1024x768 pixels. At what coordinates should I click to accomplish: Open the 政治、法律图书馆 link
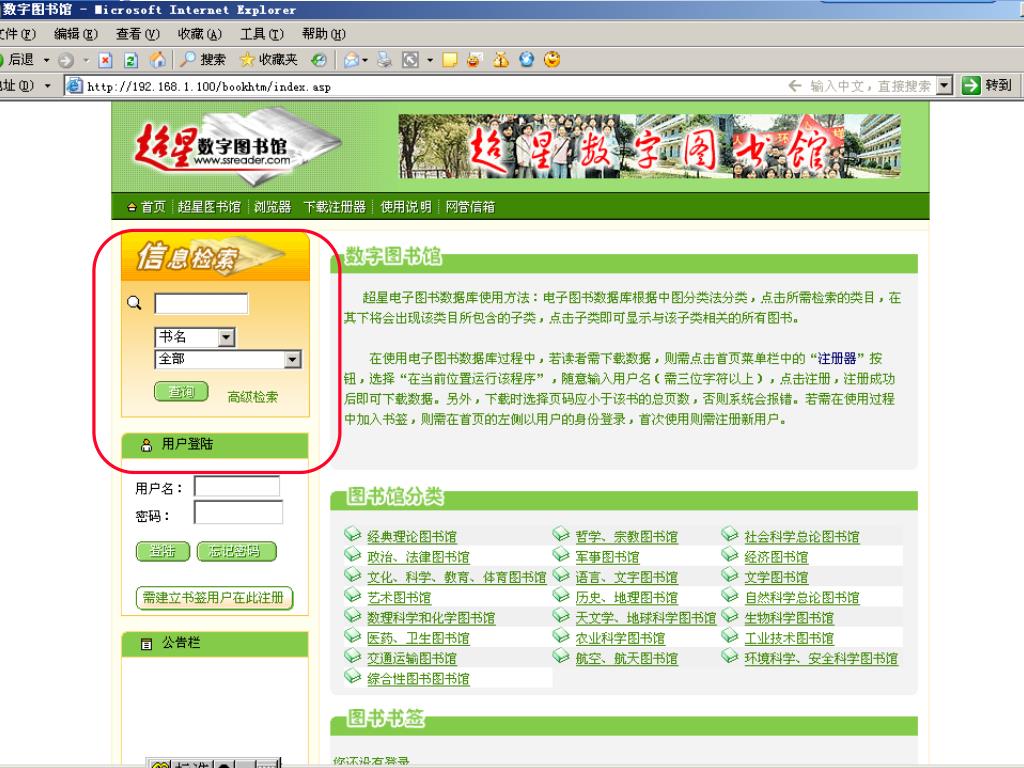point(418,557)
